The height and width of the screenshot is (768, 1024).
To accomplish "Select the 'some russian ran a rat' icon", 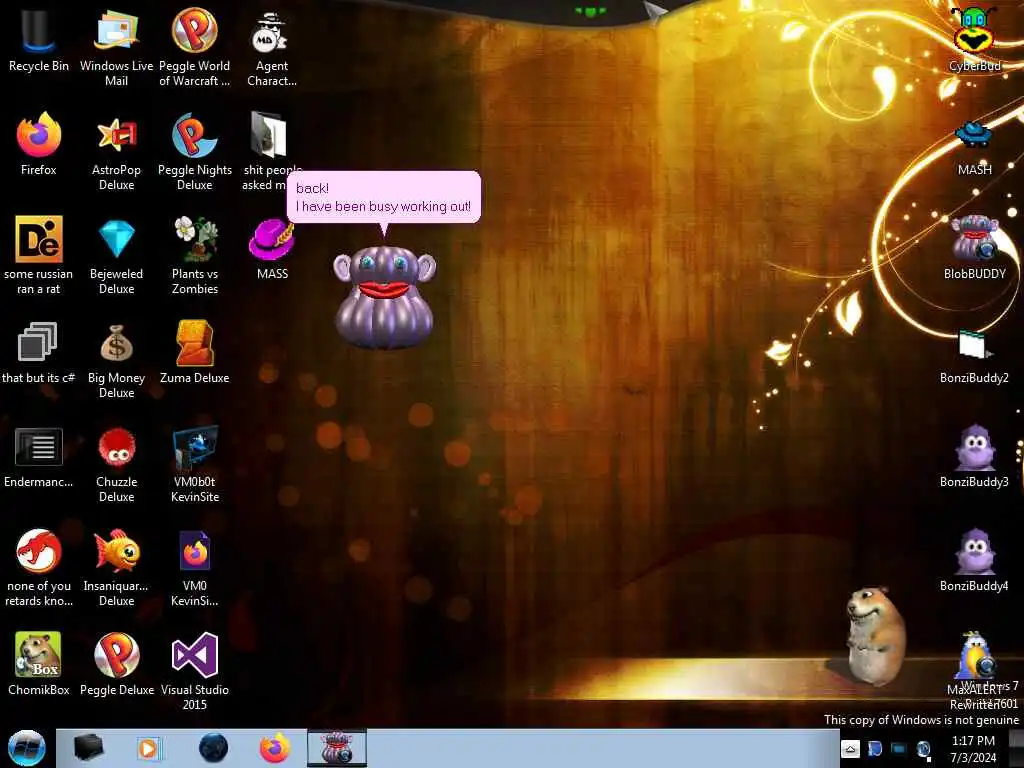I will coord(39,256).
